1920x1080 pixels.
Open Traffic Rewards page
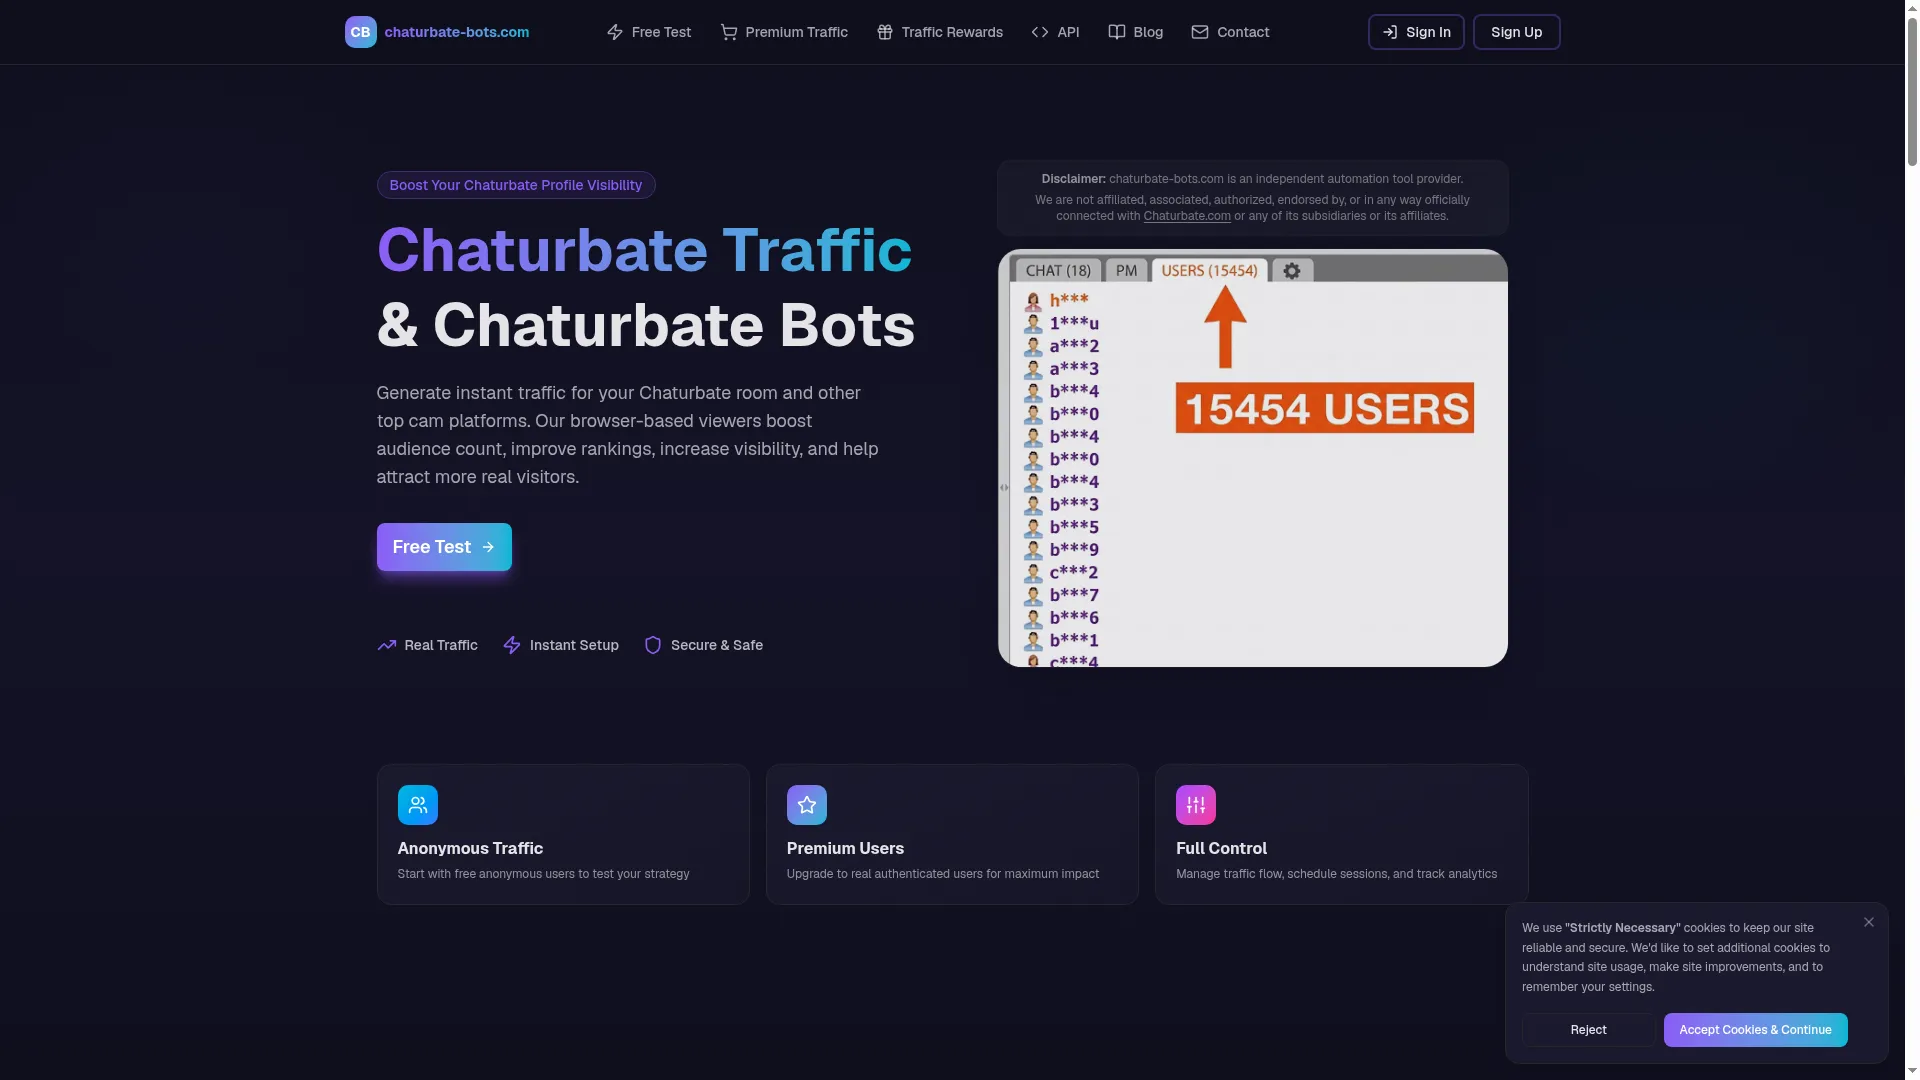[x=940, y=32]
